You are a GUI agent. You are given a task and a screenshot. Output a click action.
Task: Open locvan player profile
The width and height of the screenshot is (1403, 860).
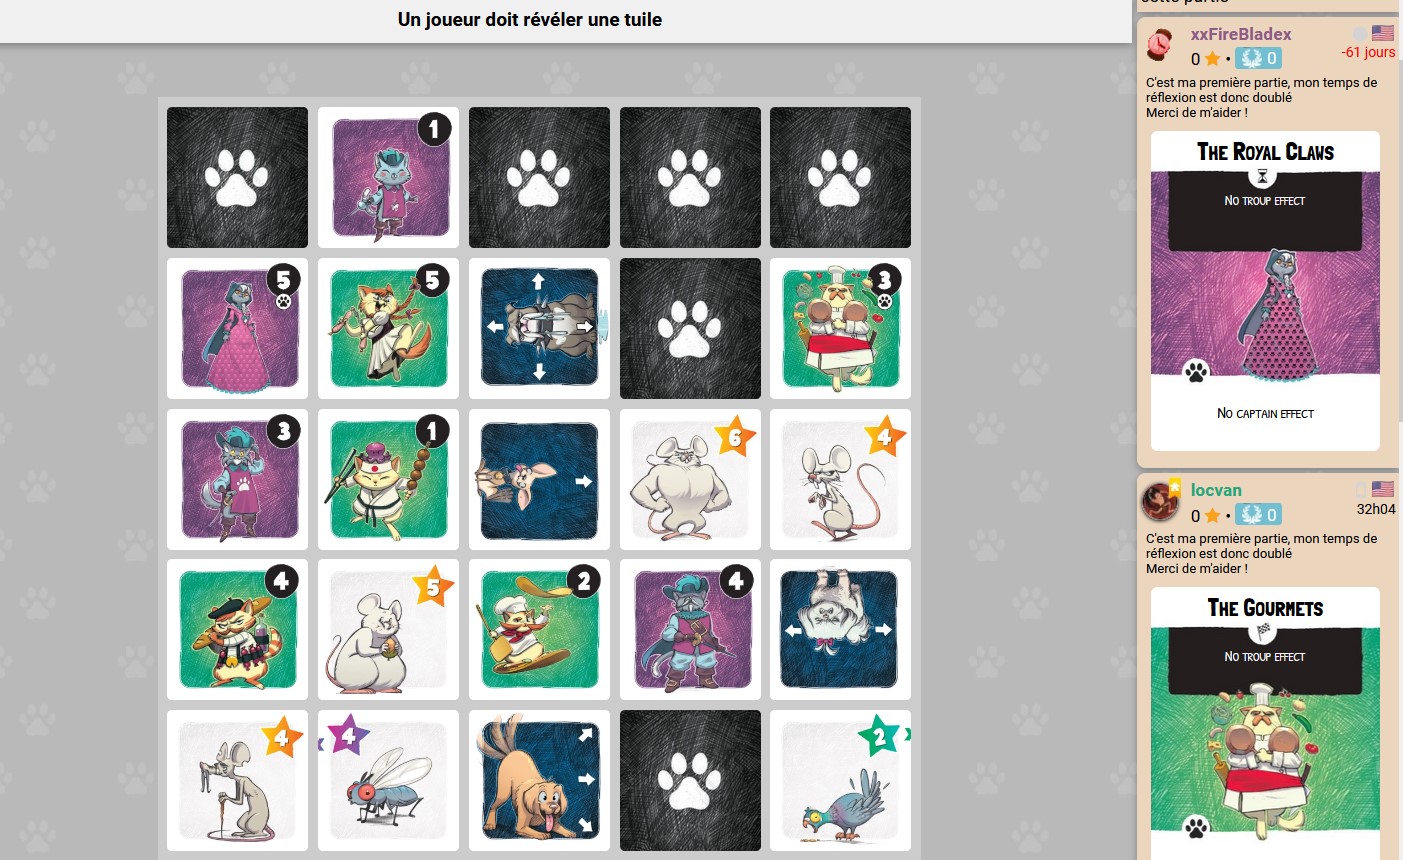(x=1216, y=490)
